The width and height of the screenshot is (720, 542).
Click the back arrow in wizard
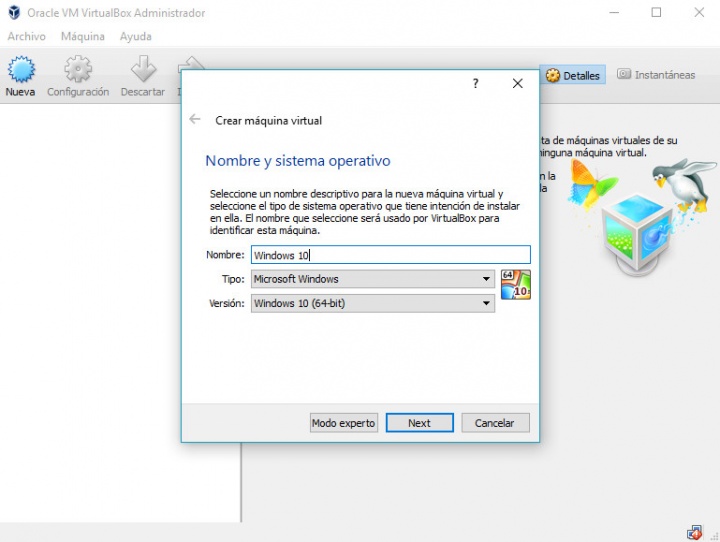tap(195, 119)
